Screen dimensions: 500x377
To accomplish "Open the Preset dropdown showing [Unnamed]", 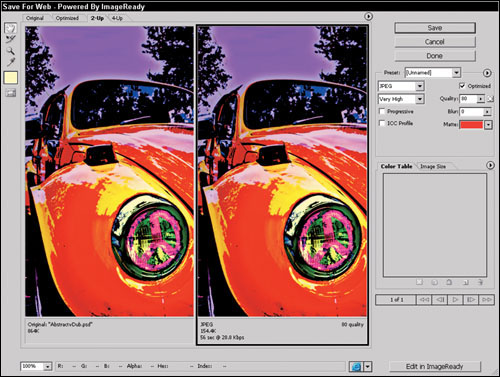I will coord(432,72).
